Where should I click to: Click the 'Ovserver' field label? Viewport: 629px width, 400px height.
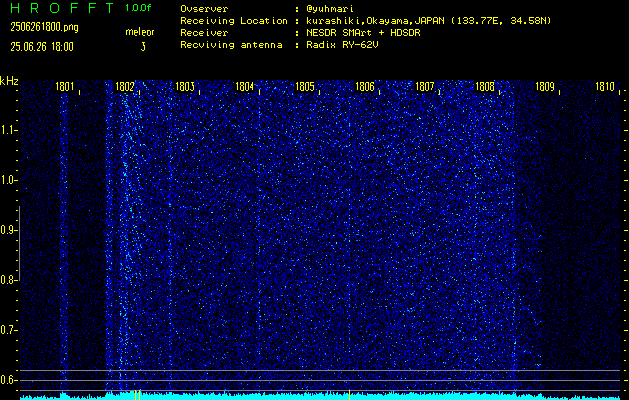pyautogui.click(x=204, y=9)
